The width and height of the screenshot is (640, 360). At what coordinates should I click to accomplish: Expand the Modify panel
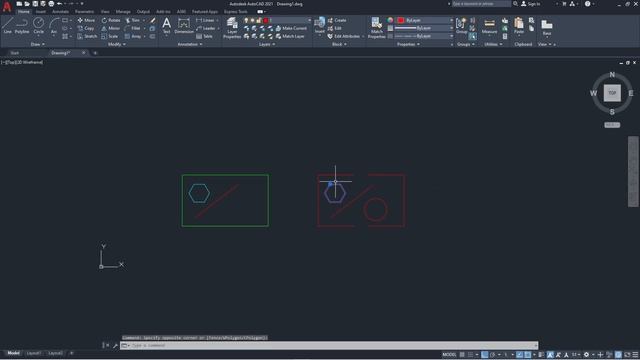click(116, 44)
